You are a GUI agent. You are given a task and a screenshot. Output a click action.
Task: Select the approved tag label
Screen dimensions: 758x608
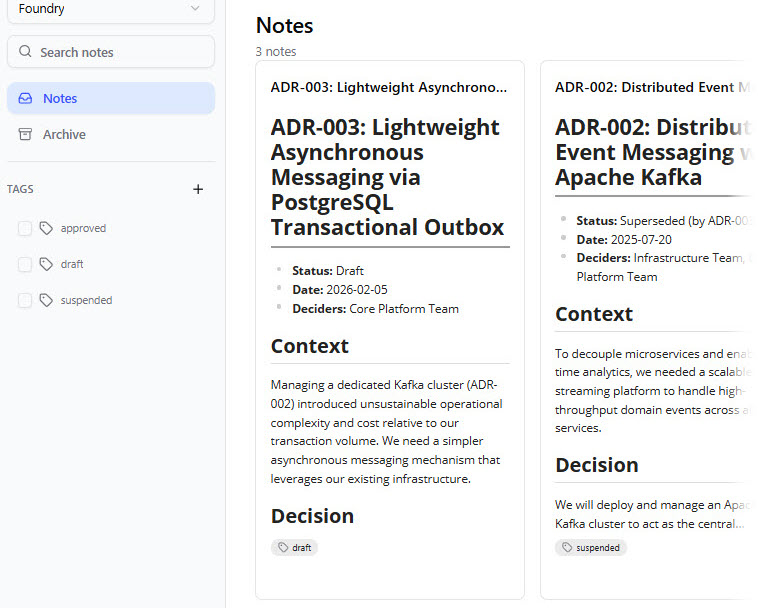83,228
